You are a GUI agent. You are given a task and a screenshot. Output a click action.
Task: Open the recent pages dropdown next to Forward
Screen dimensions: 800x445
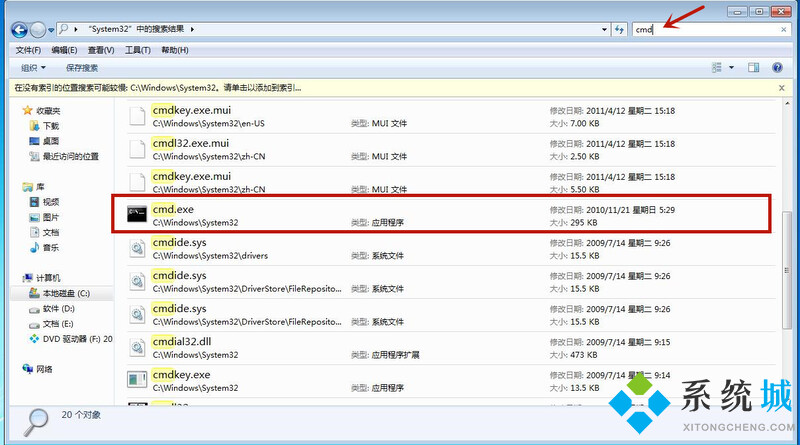pyautogui.click(x=51, y=30)
